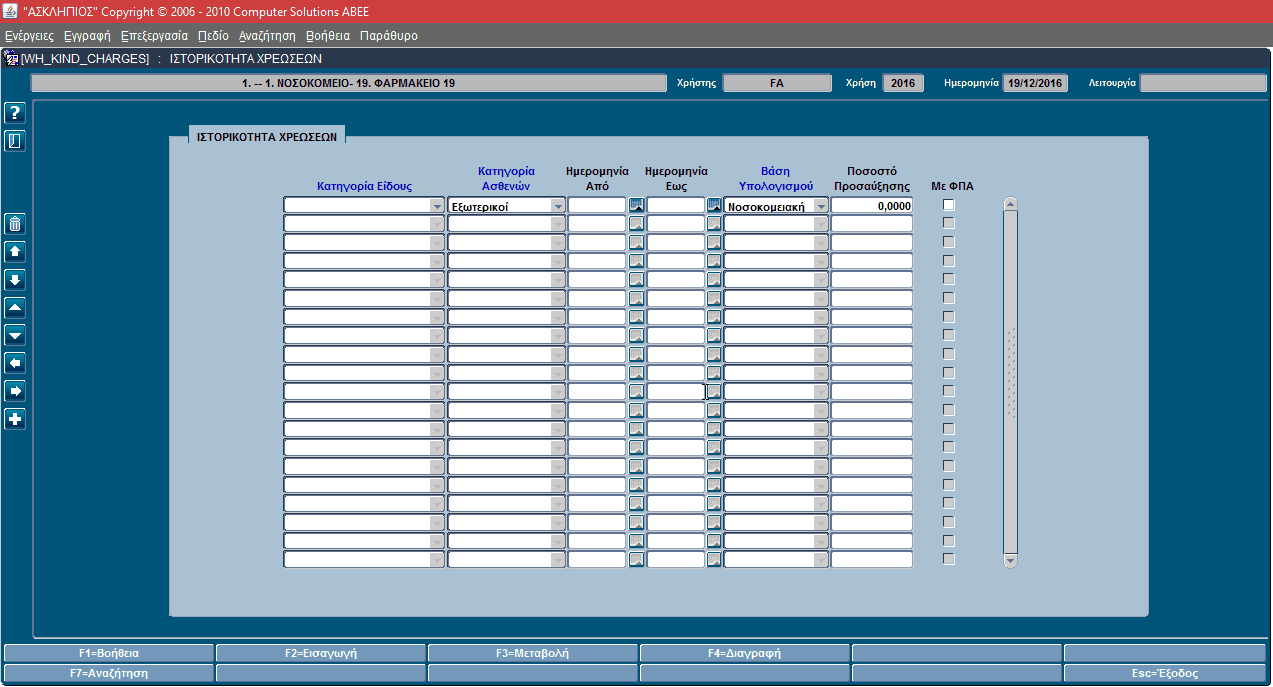Open third row Ημερομηνία Από calendar icon
Image resolution: width=1273 pixels, height=687 pixels.
636,242
